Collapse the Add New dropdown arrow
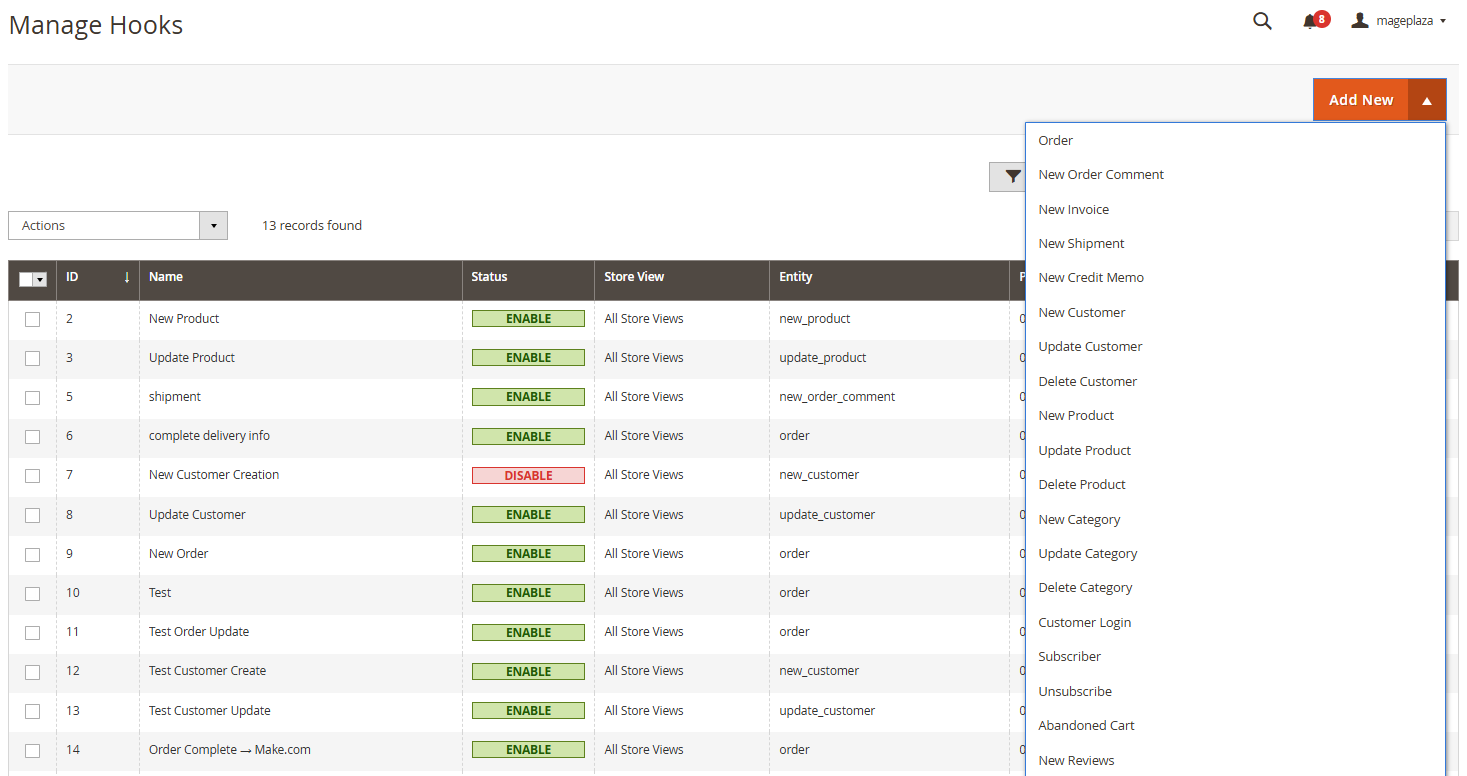 1427,100
